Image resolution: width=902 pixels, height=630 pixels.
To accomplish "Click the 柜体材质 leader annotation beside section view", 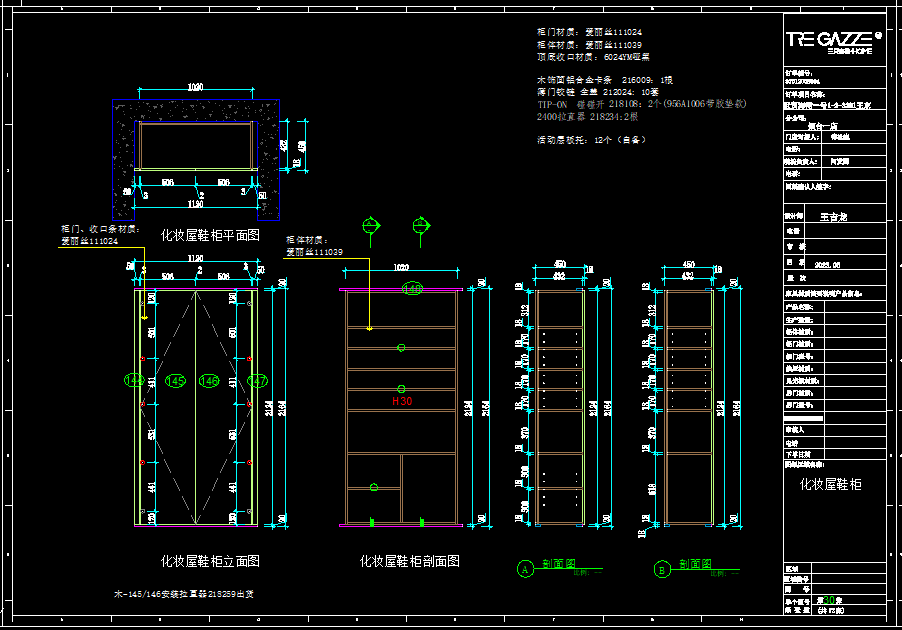I will coord(315,246).
